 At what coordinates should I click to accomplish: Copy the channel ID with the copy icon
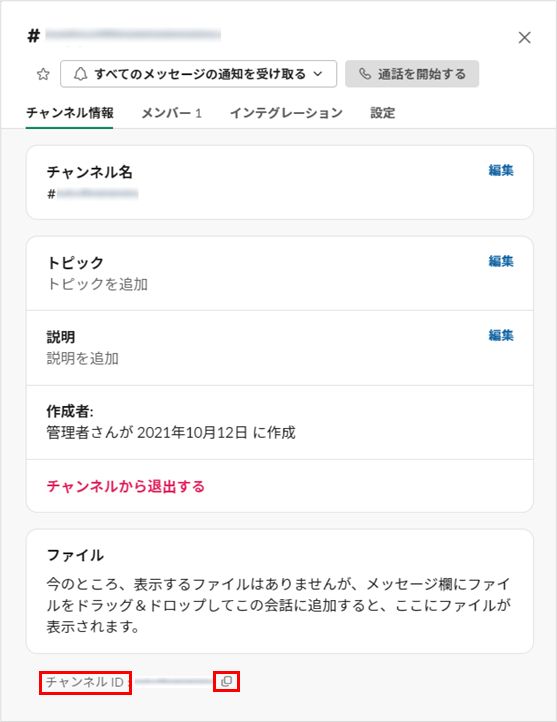click(x=226, y=681)
